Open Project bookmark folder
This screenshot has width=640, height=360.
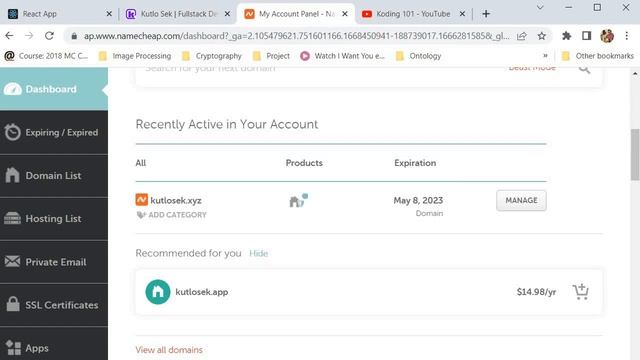point(272,56)
